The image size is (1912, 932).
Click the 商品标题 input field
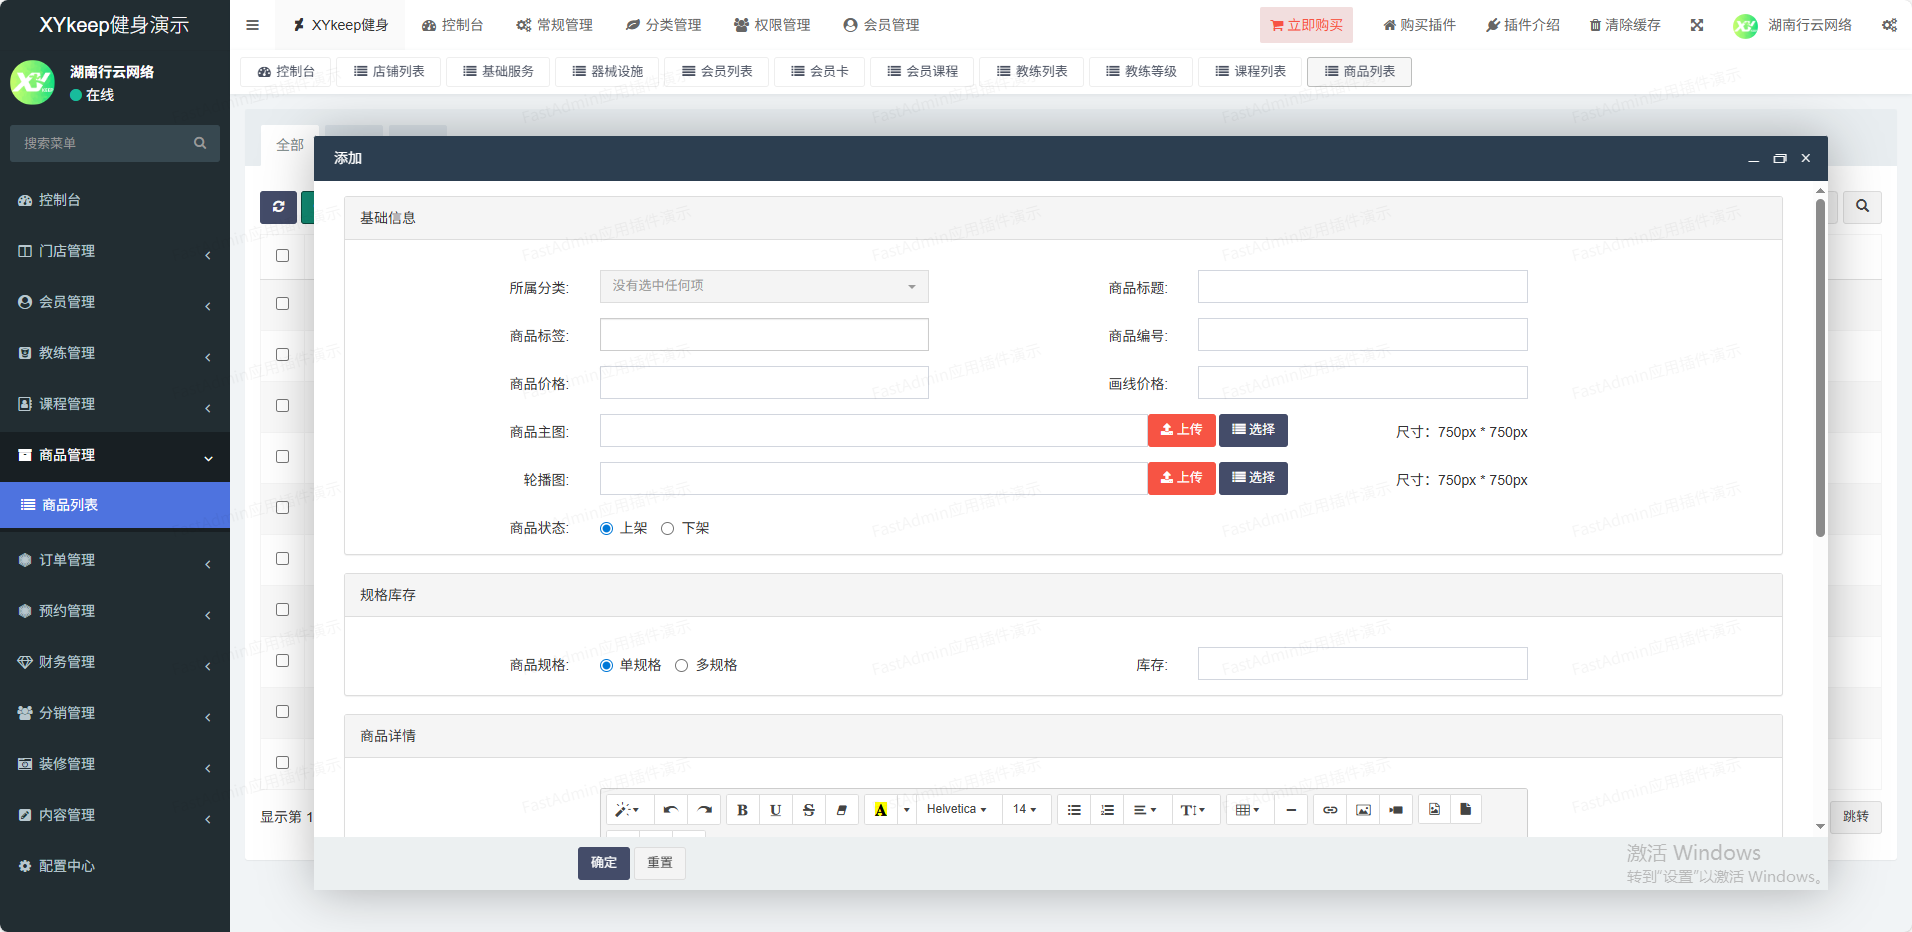pos(1362,287)
